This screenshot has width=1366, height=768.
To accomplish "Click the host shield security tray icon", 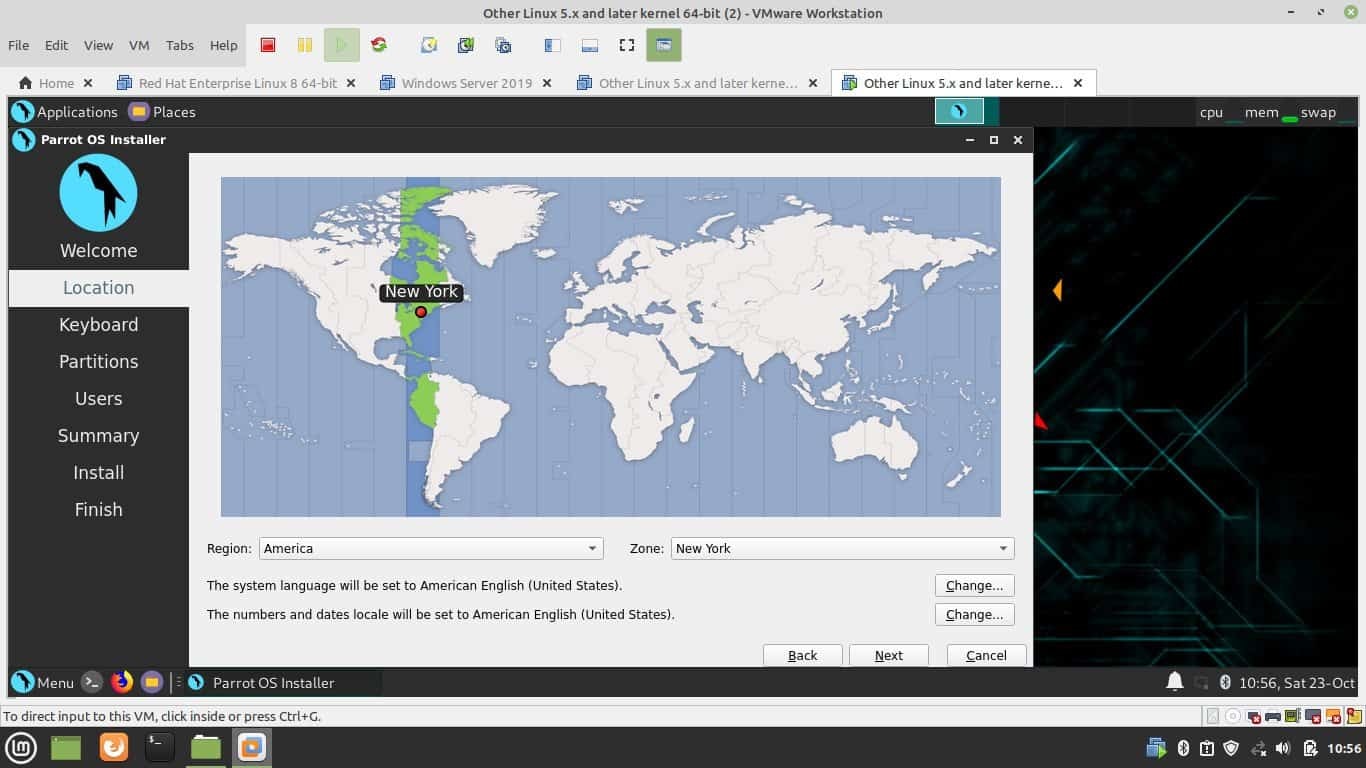I will pyautogui.click(x=1232, y=748).
